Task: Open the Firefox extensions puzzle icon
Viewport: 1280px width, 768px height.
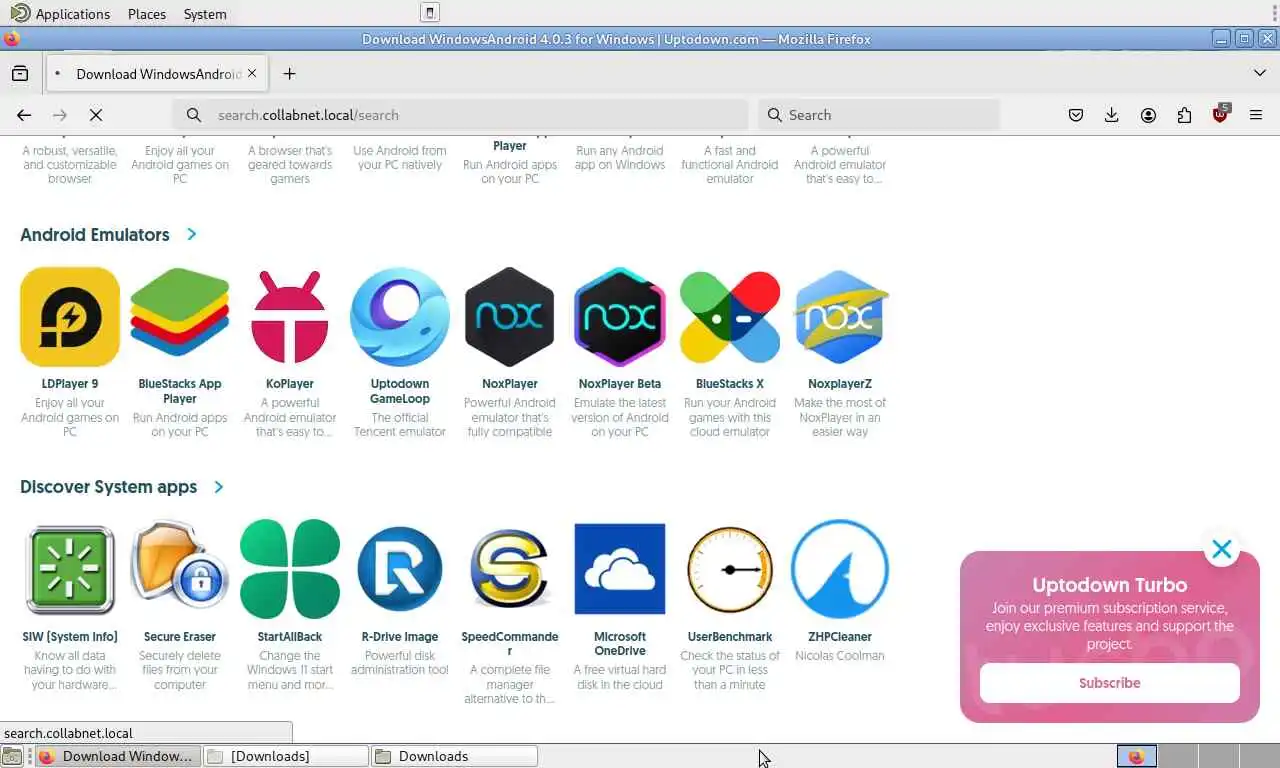Action: (1184, 115)
